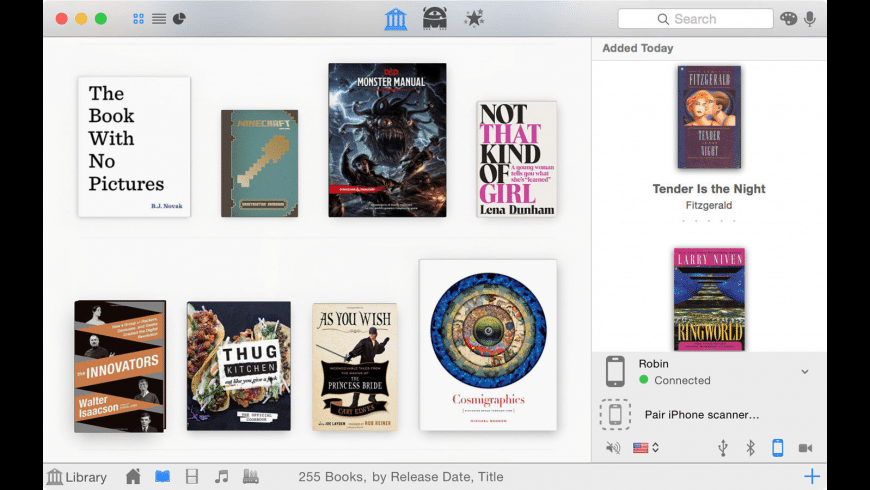Open the stars wishlist icon
Image resolution: width=870 pixels, height=490 pixels.
pos(474,18)
